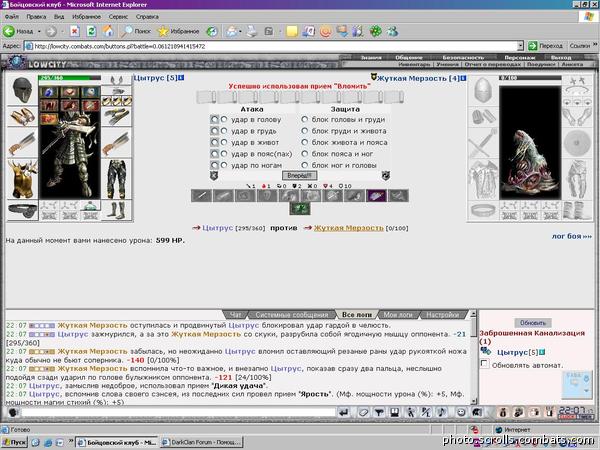The image size is (600, 450).
Task: Refresh the page using the green arrows icon
Action: [91, 31]
